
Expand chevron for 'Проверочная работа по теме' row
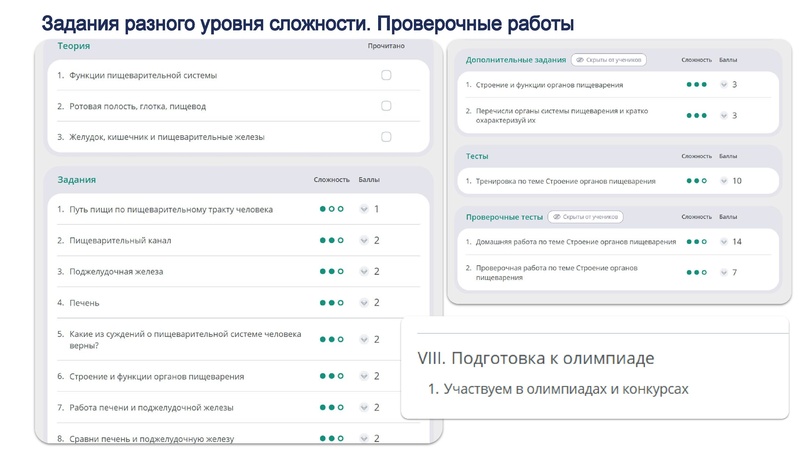(723, 272)
